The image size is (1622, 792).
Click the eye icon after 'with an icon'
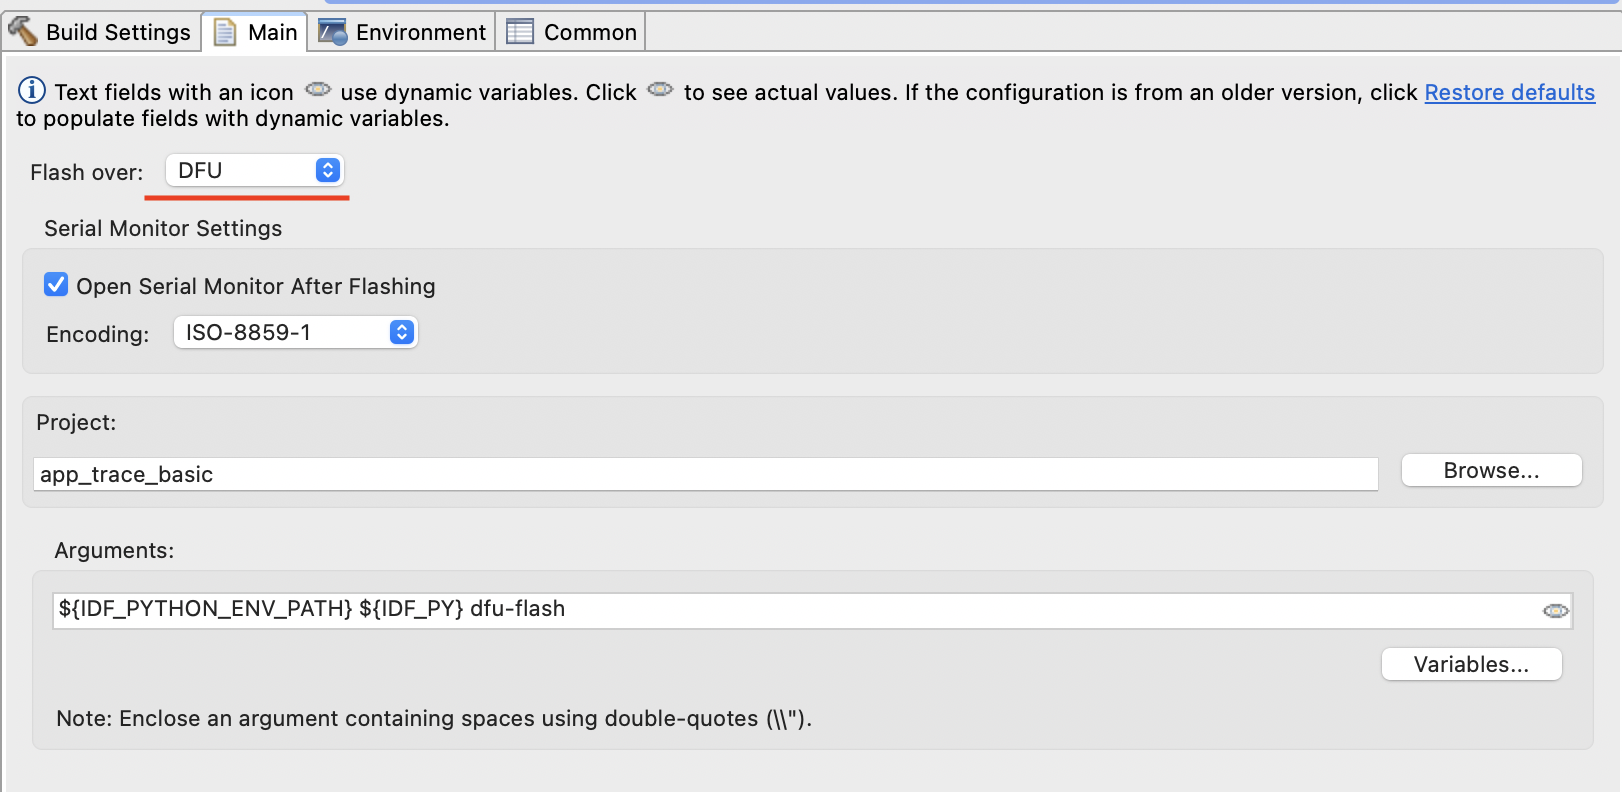point(318,90)
